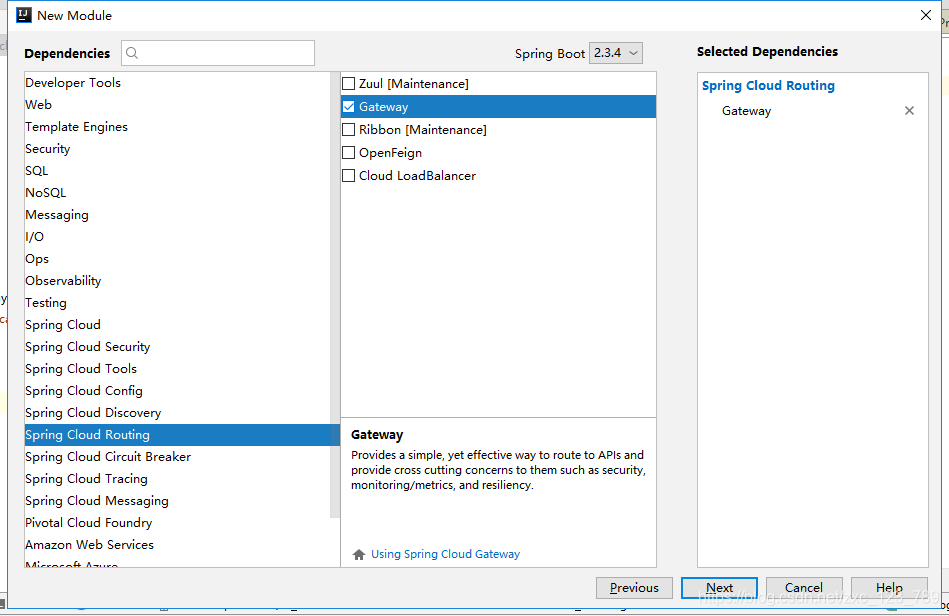Select Spring Cloud Discovery category

point(178,413)
